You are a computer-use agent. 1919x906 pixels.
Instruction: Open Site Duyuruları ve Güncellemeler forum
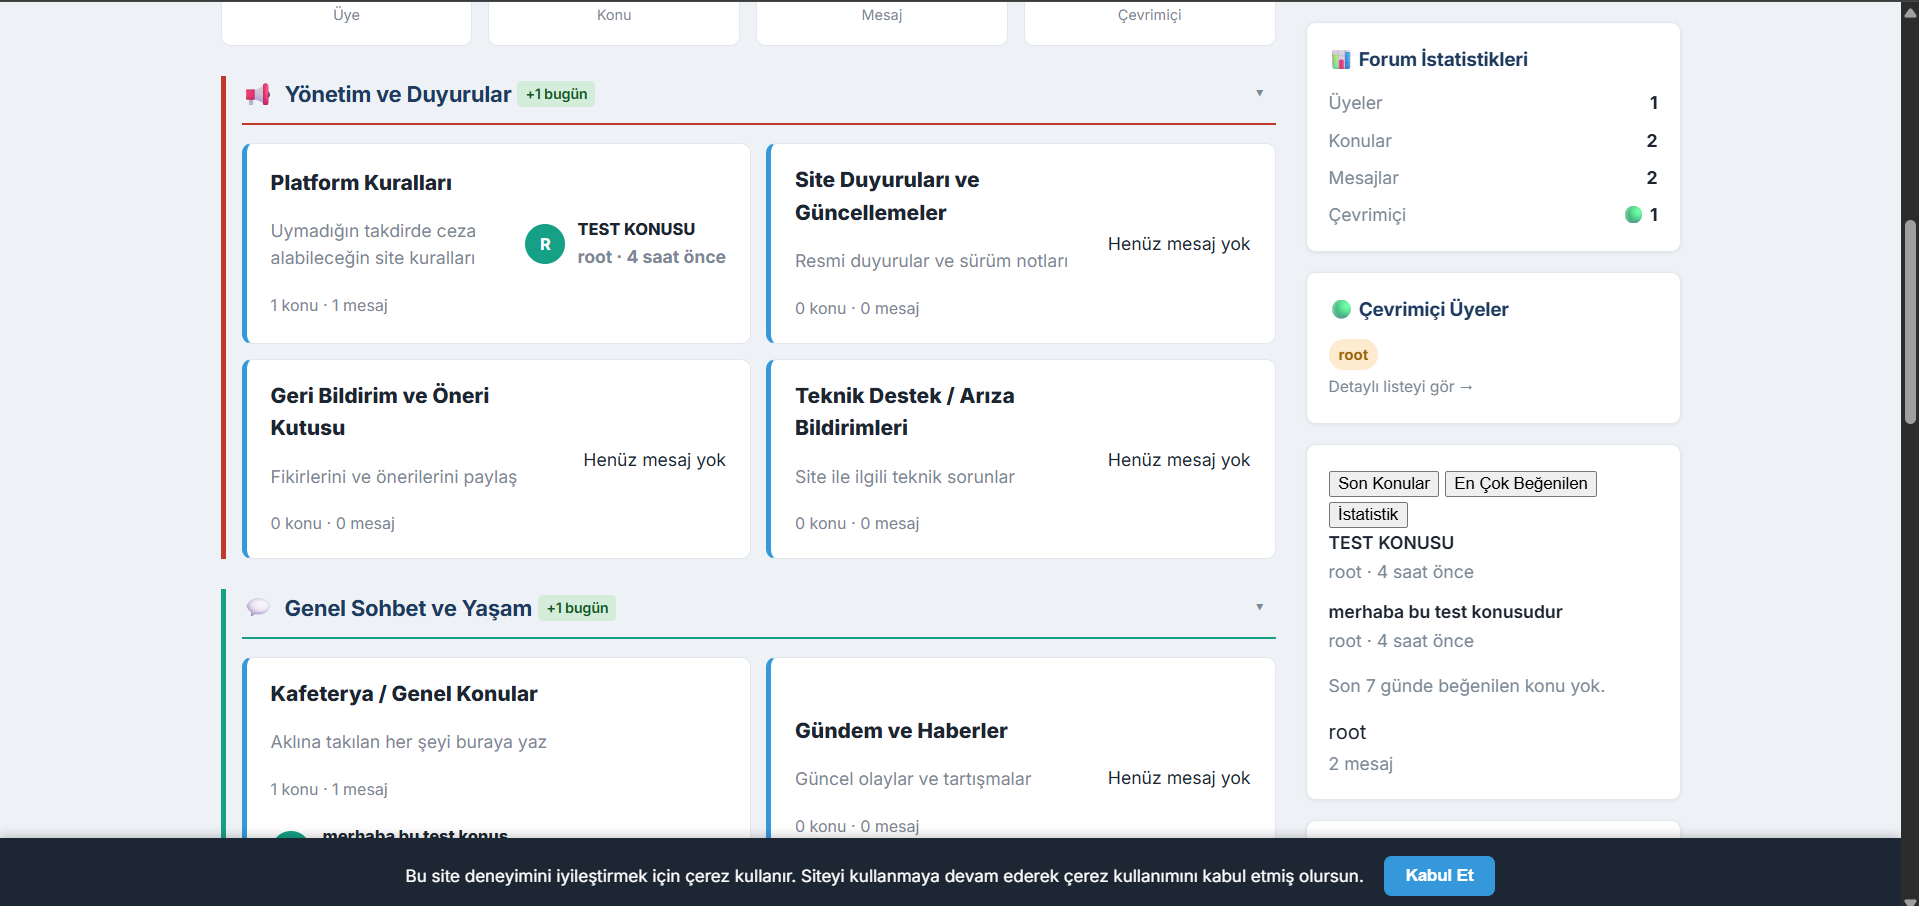(887, 196)
